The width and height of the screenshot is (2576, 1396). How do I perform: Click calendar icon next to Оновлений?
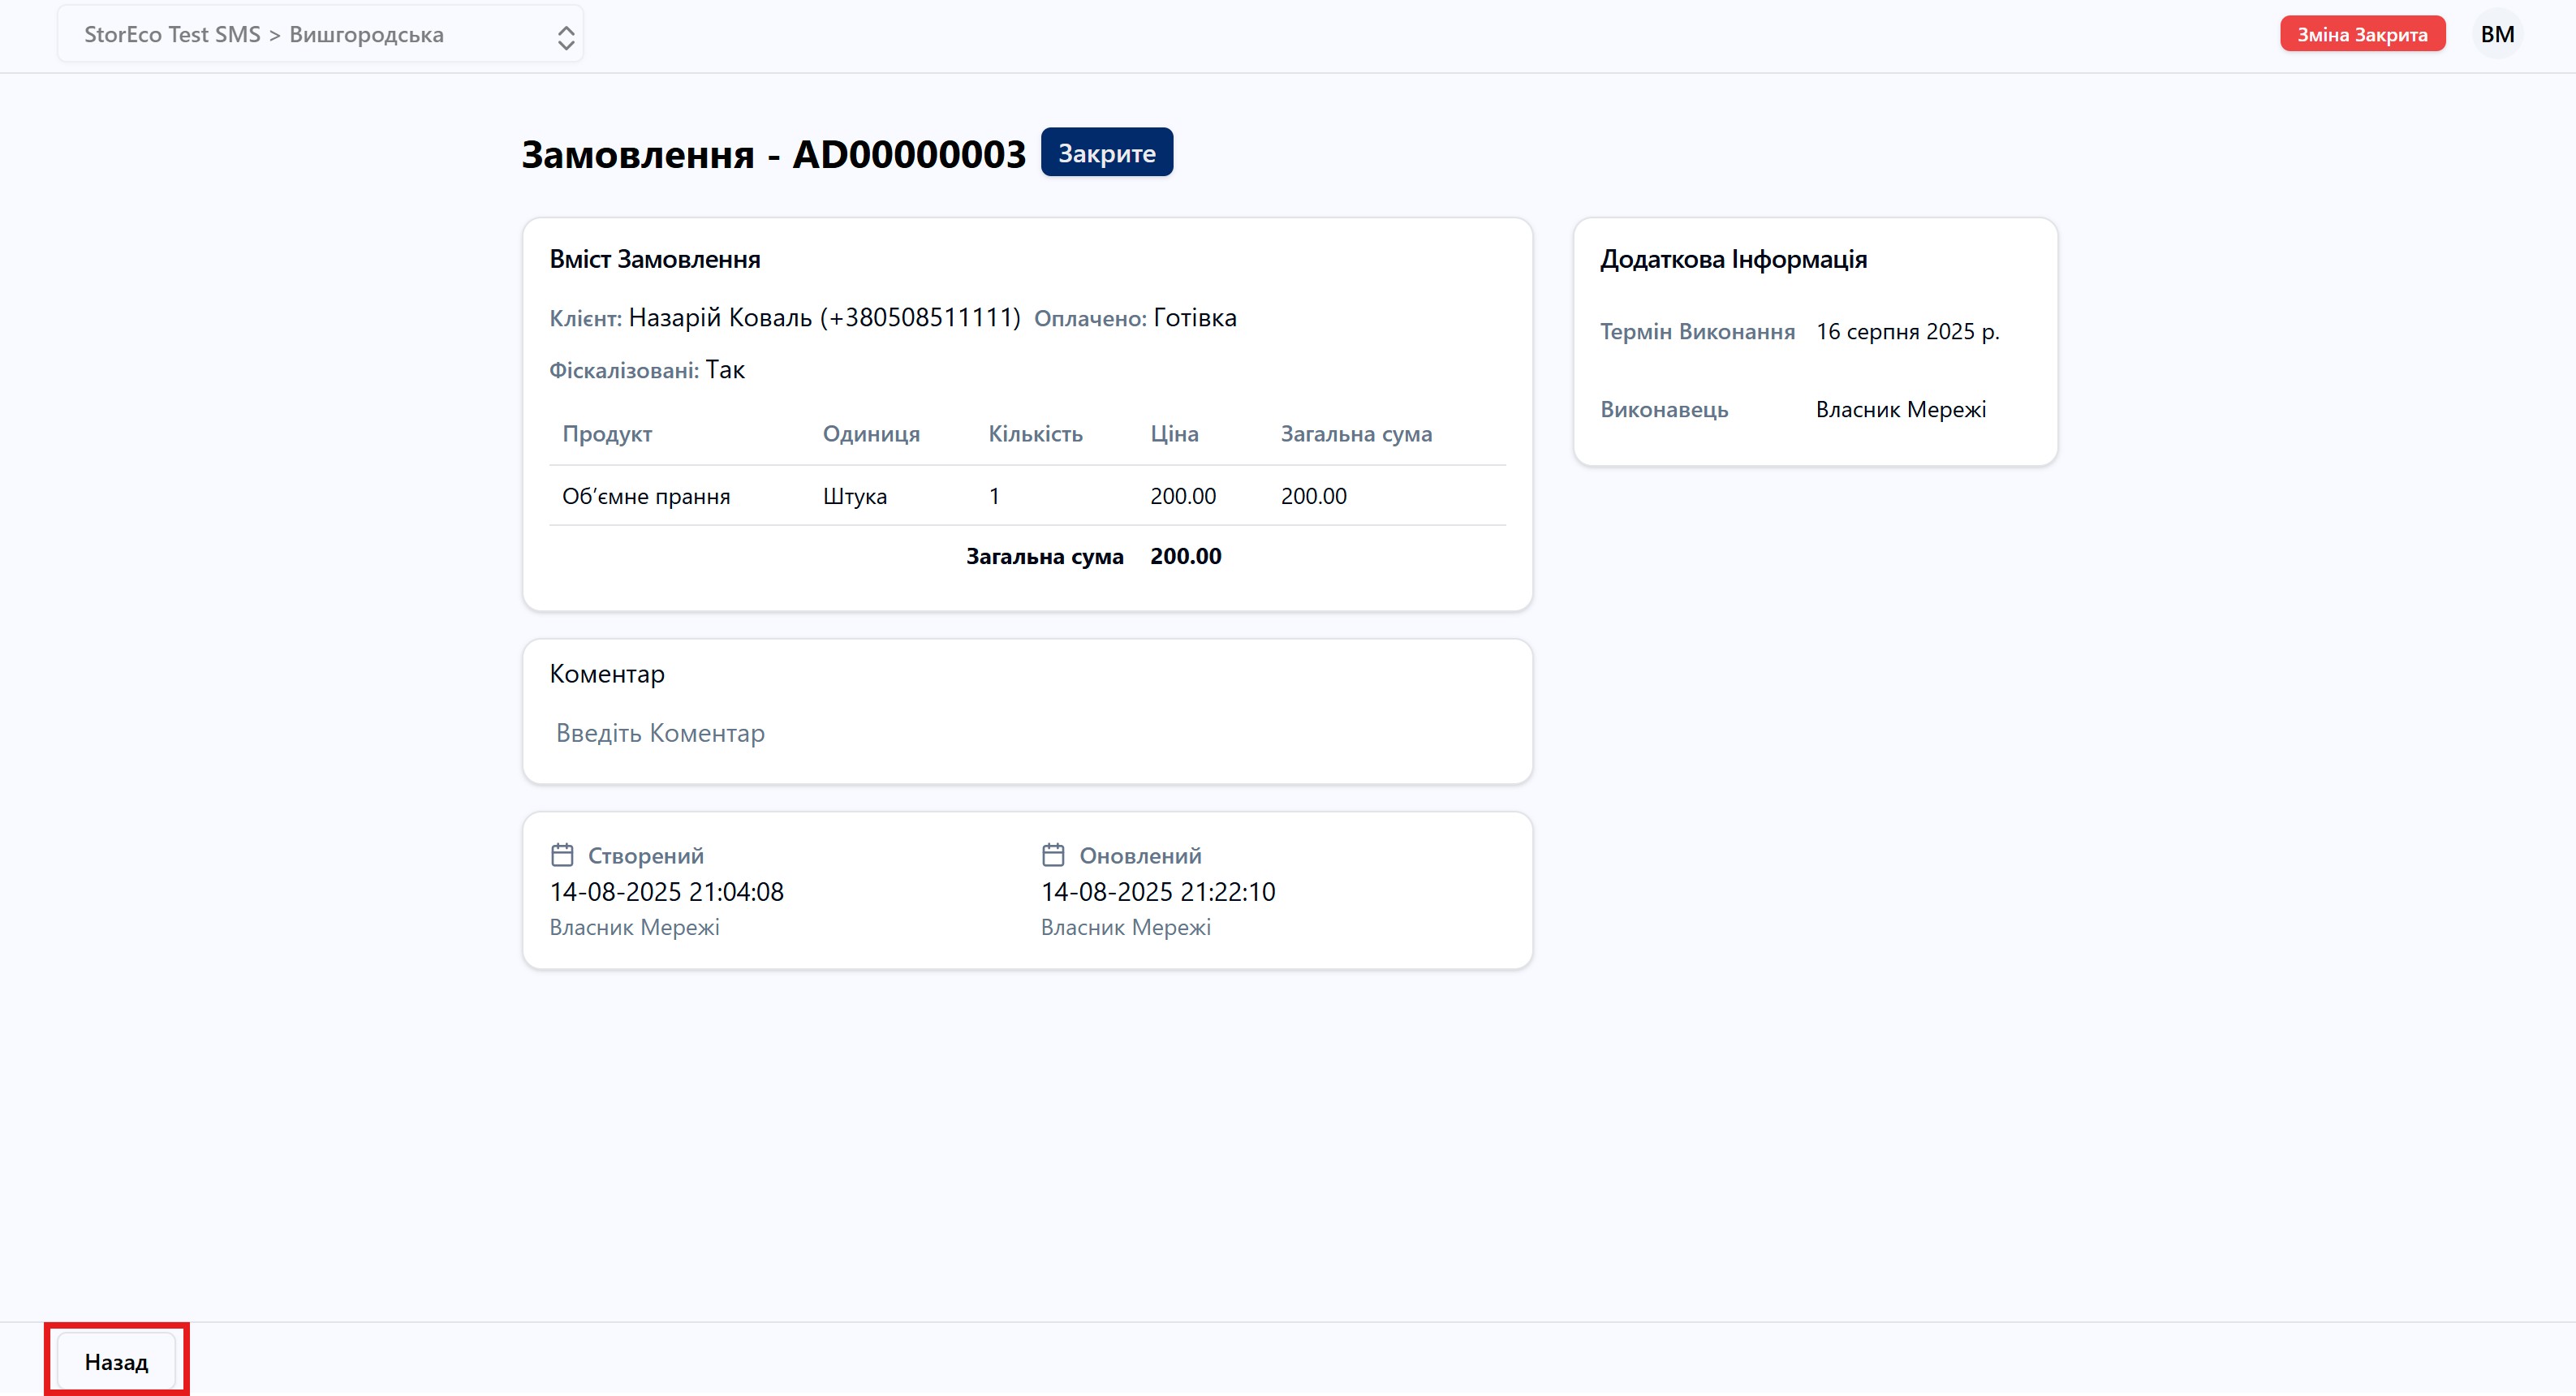click(1053, 855)
